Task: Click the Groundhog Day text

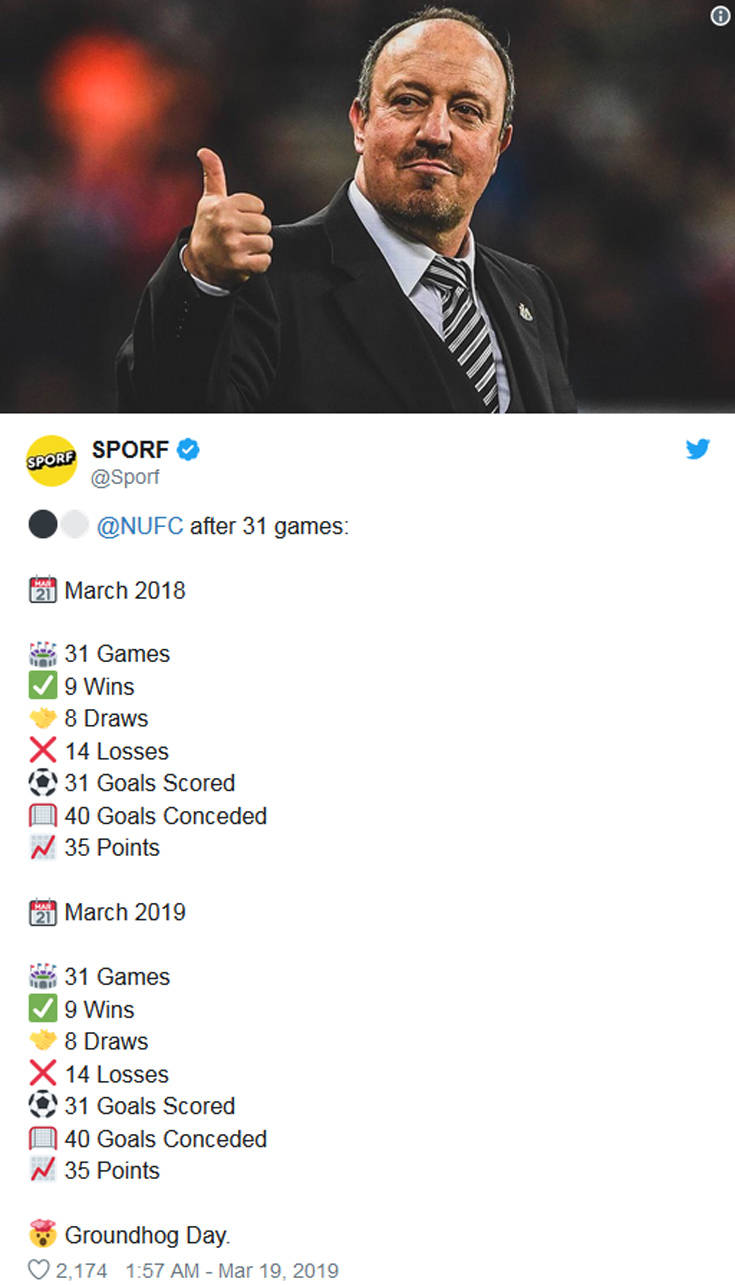Action: [x=148, y=1235]
